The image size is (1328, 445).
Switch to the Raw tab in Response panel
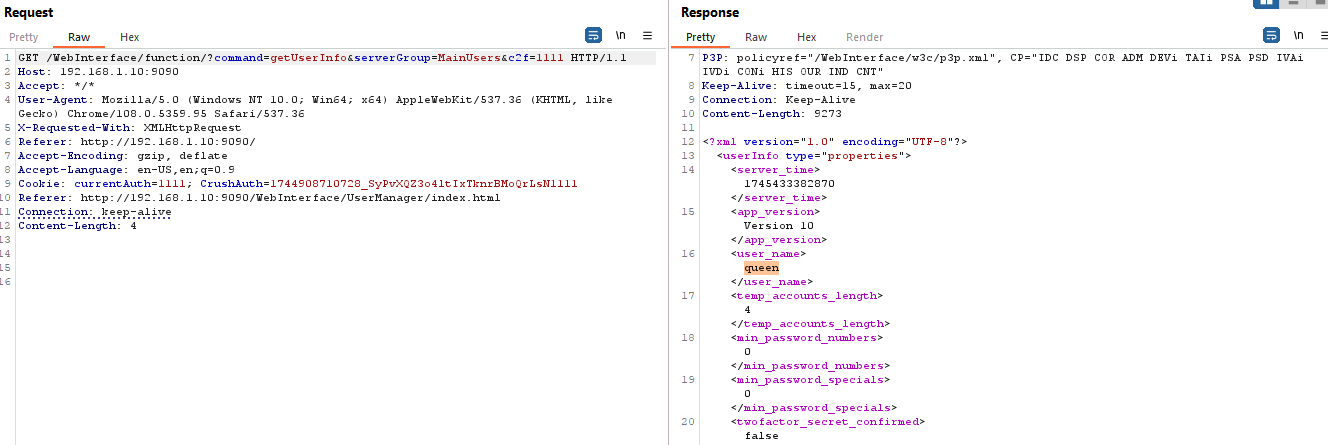point(756,37)
